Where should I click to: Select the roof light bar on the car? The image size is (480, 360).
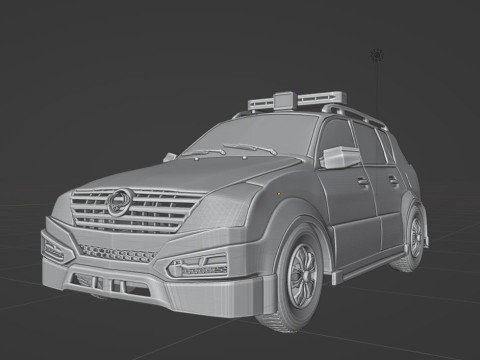coord(297,100)
